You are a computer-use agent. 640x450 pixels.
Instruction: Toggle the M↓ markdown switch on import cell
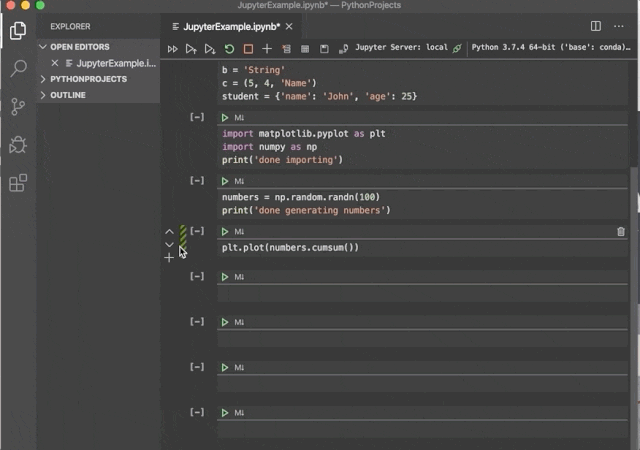[240, 118]
